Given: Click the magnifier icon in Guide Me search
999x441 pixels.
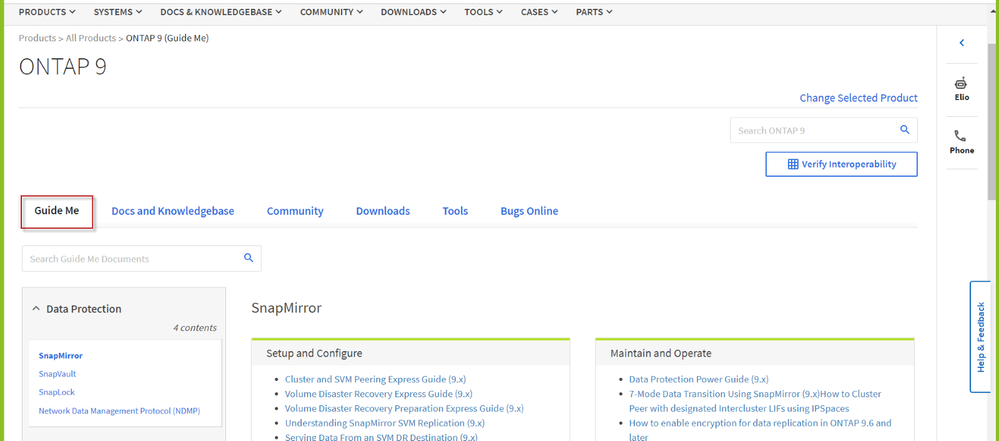Looking at the screenshot, I should point(248,258).
